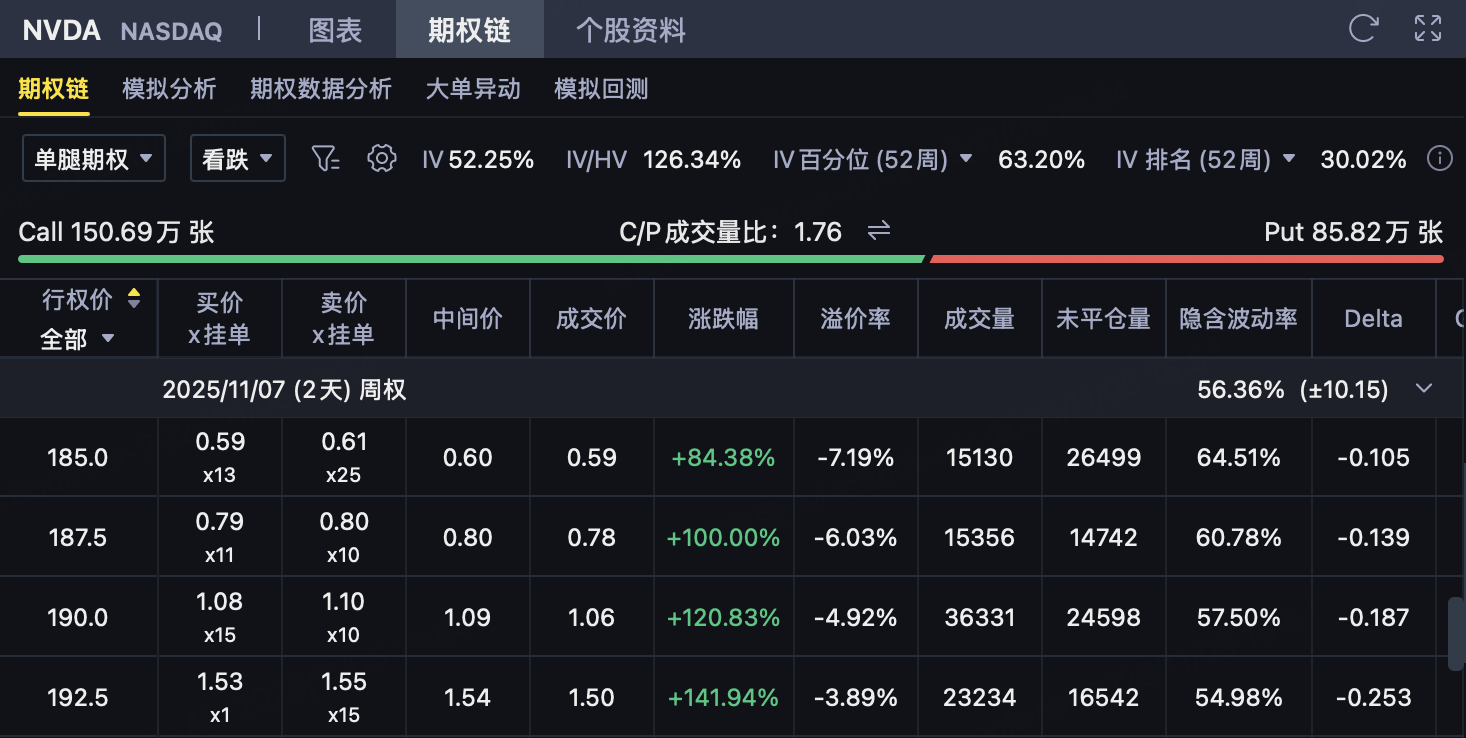Click the info icon beside IV rank
This screenshot has width=1466, height=738.
pos(1439,158)
